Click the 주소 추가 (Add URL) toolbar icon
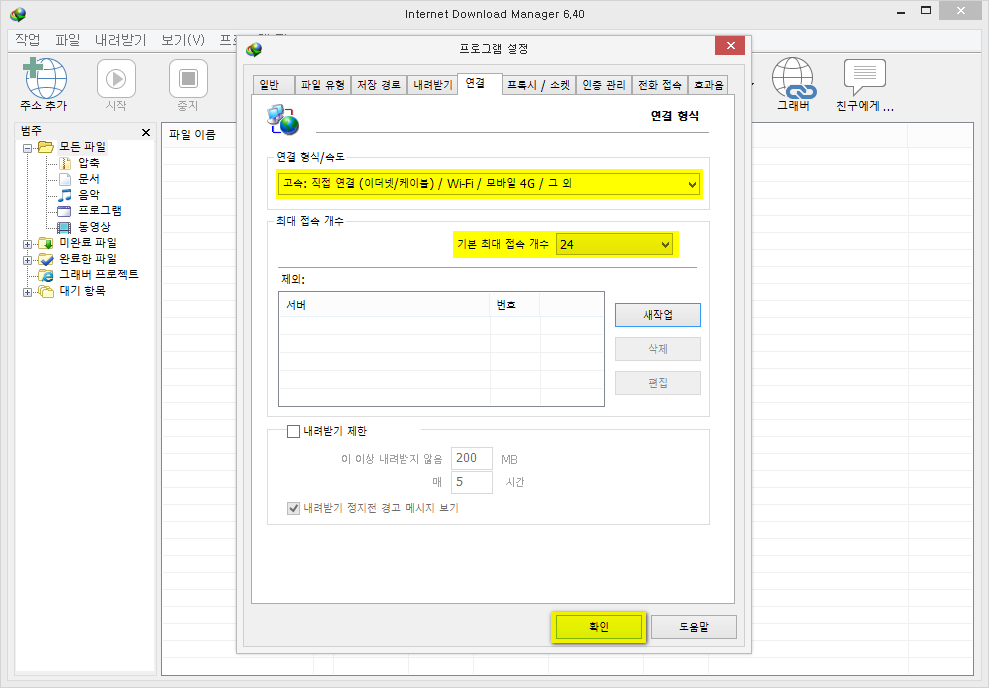The image size is (989, 688). pyautogui.click(x=44, y=78)
